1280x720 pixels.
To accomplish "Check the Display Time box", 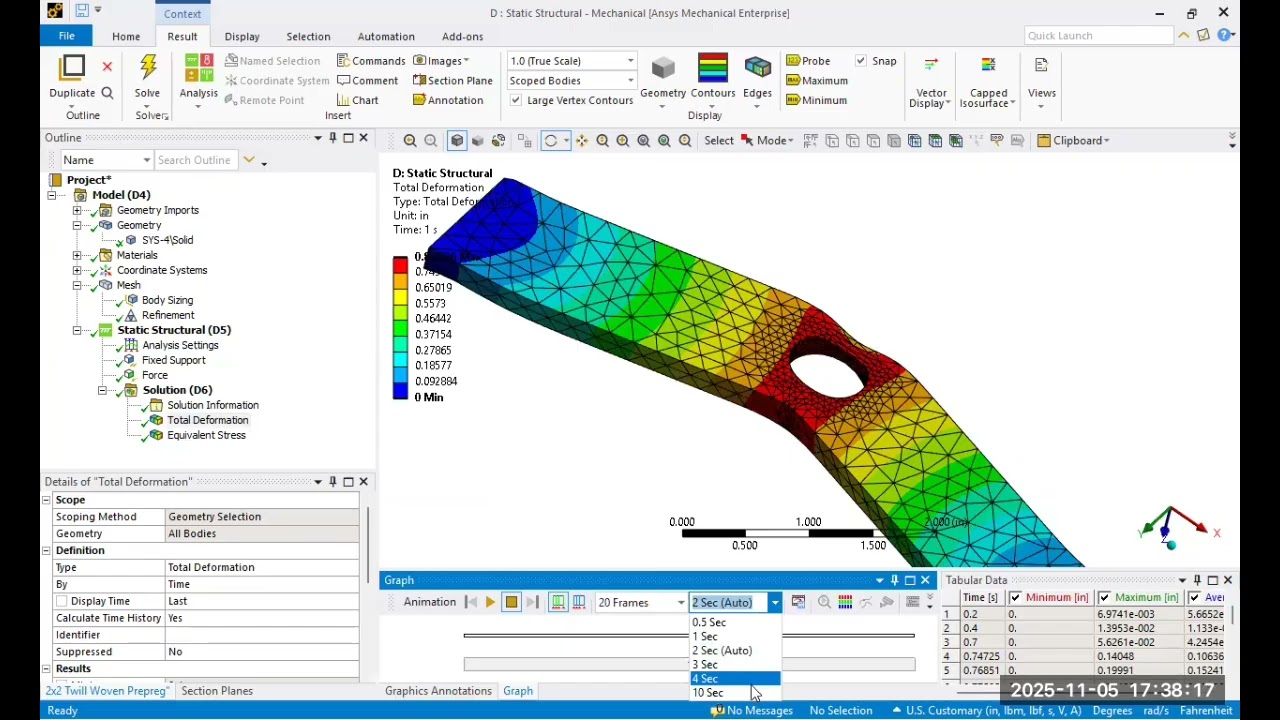I will (x=62, y=601).
